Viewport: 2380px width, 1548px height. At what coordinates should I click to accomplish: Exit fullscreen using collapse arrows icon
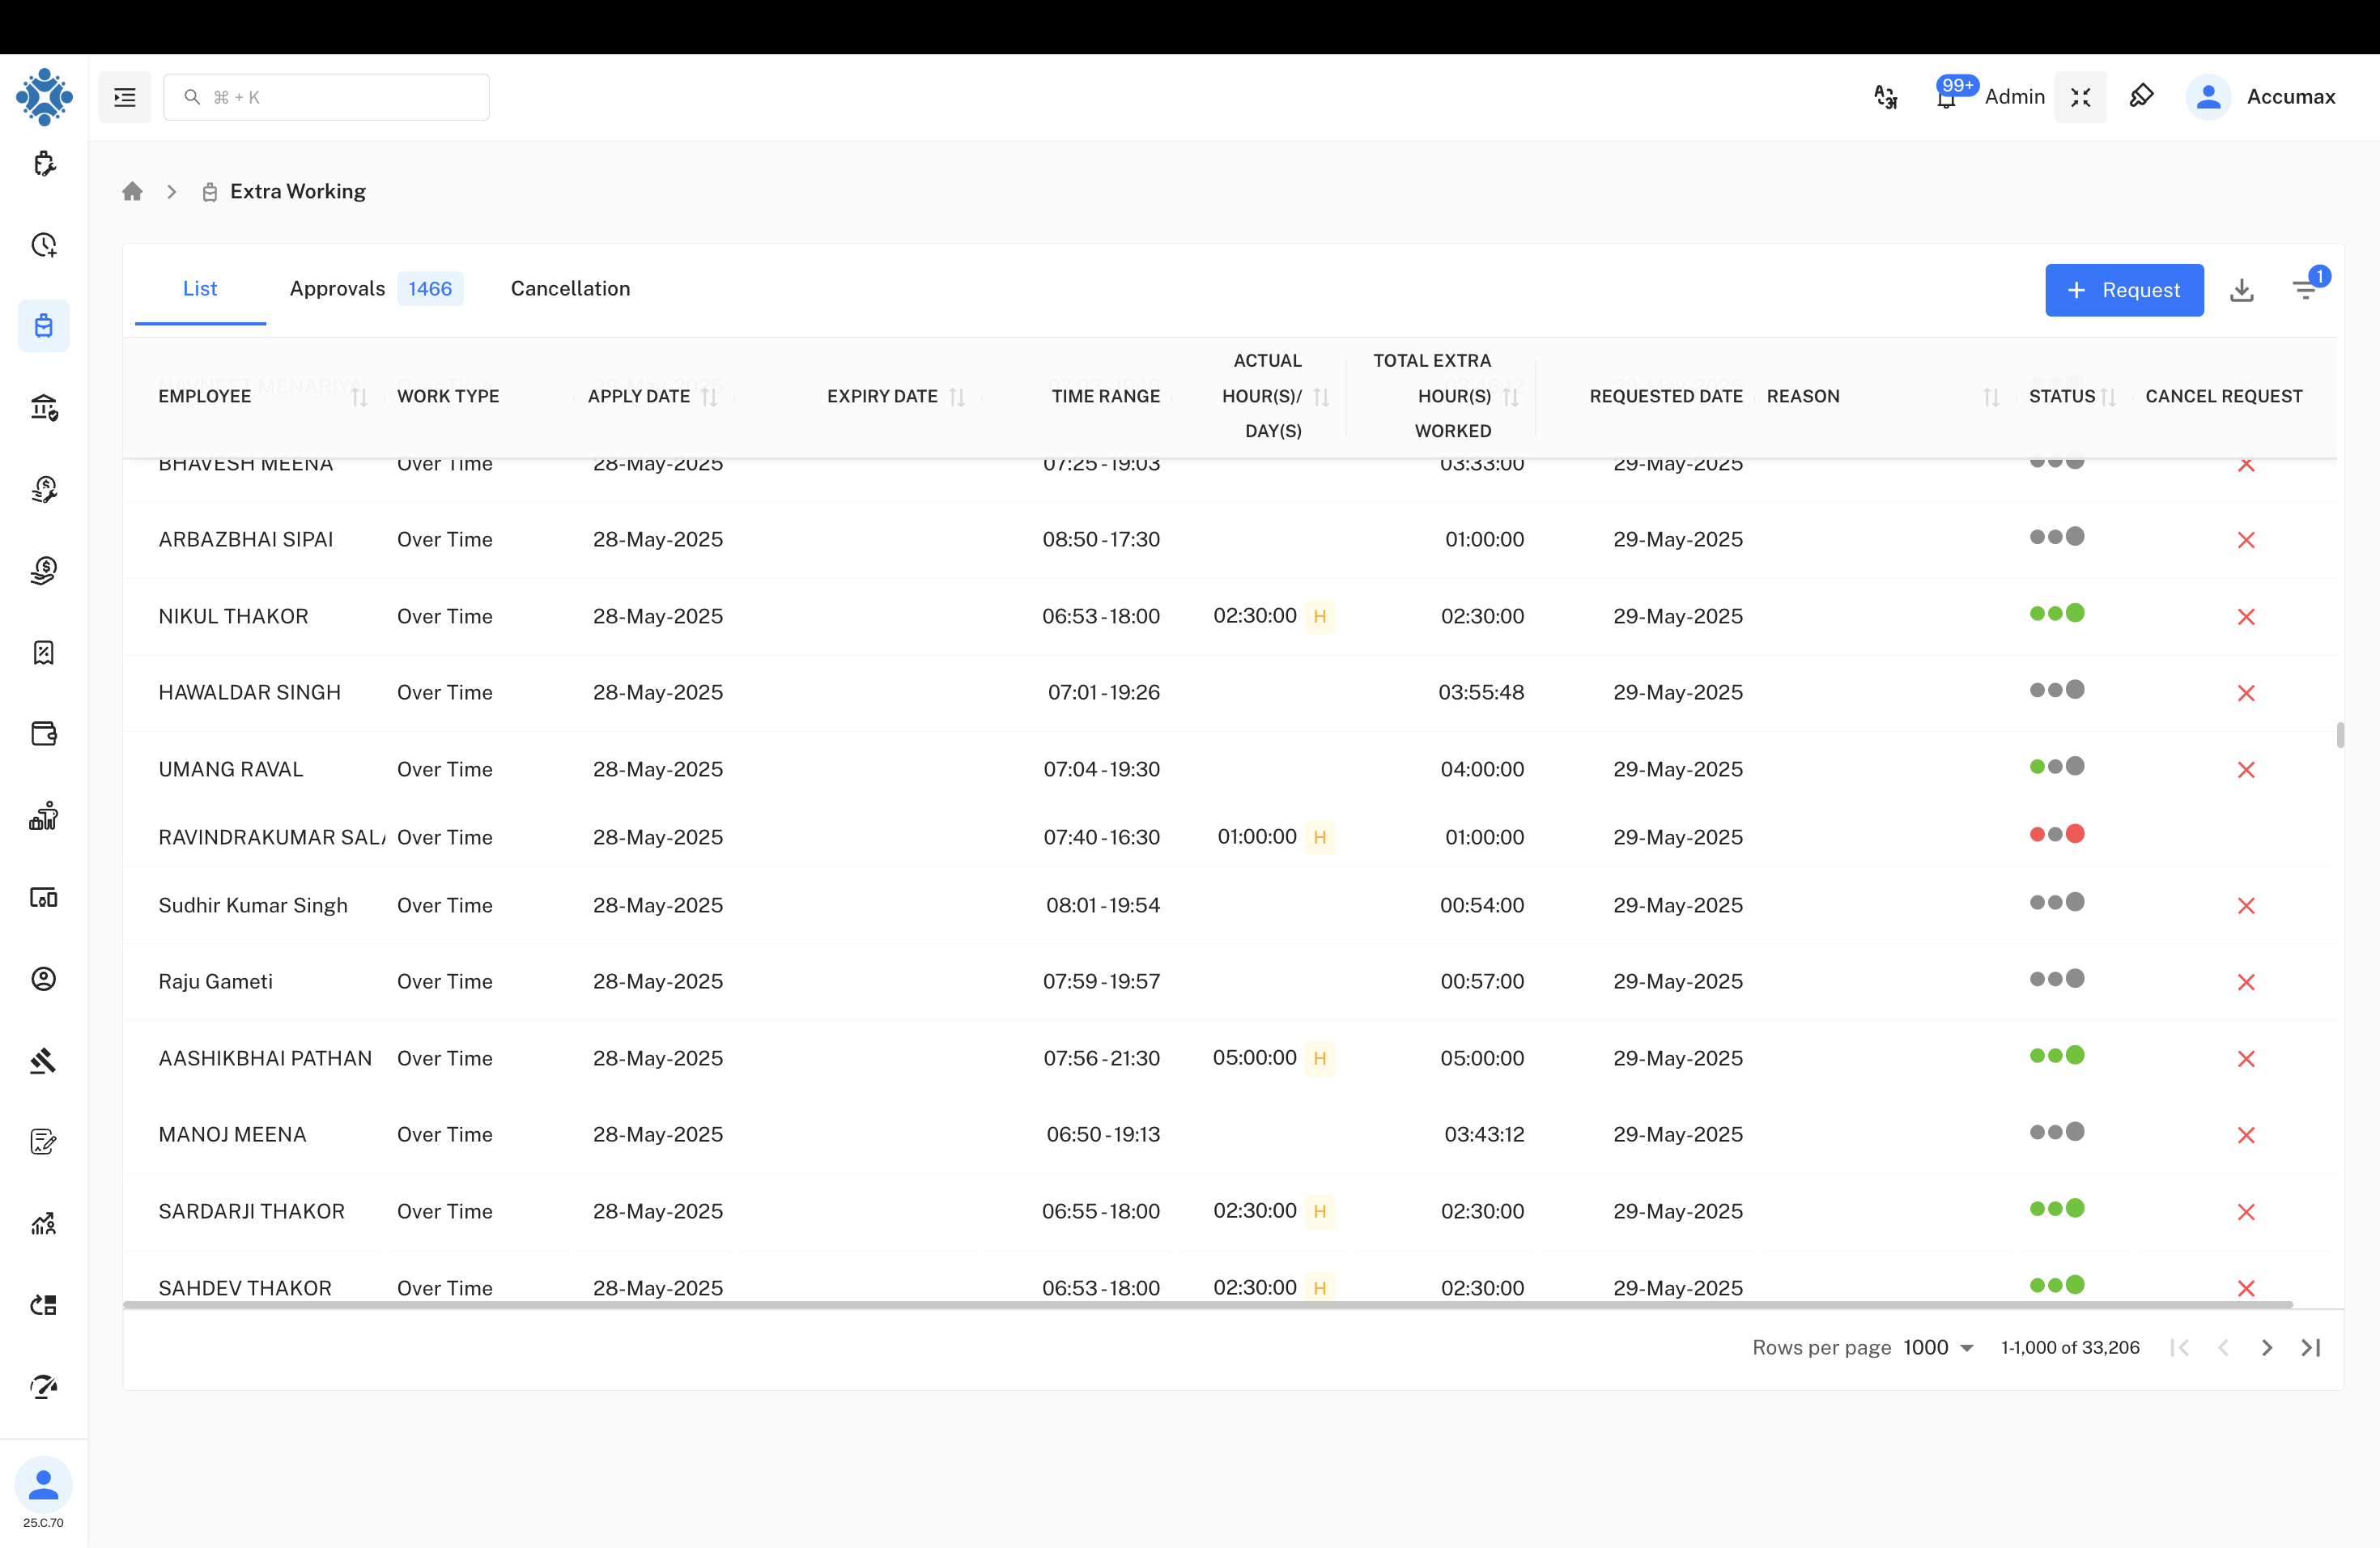(x=2080, y=97)
